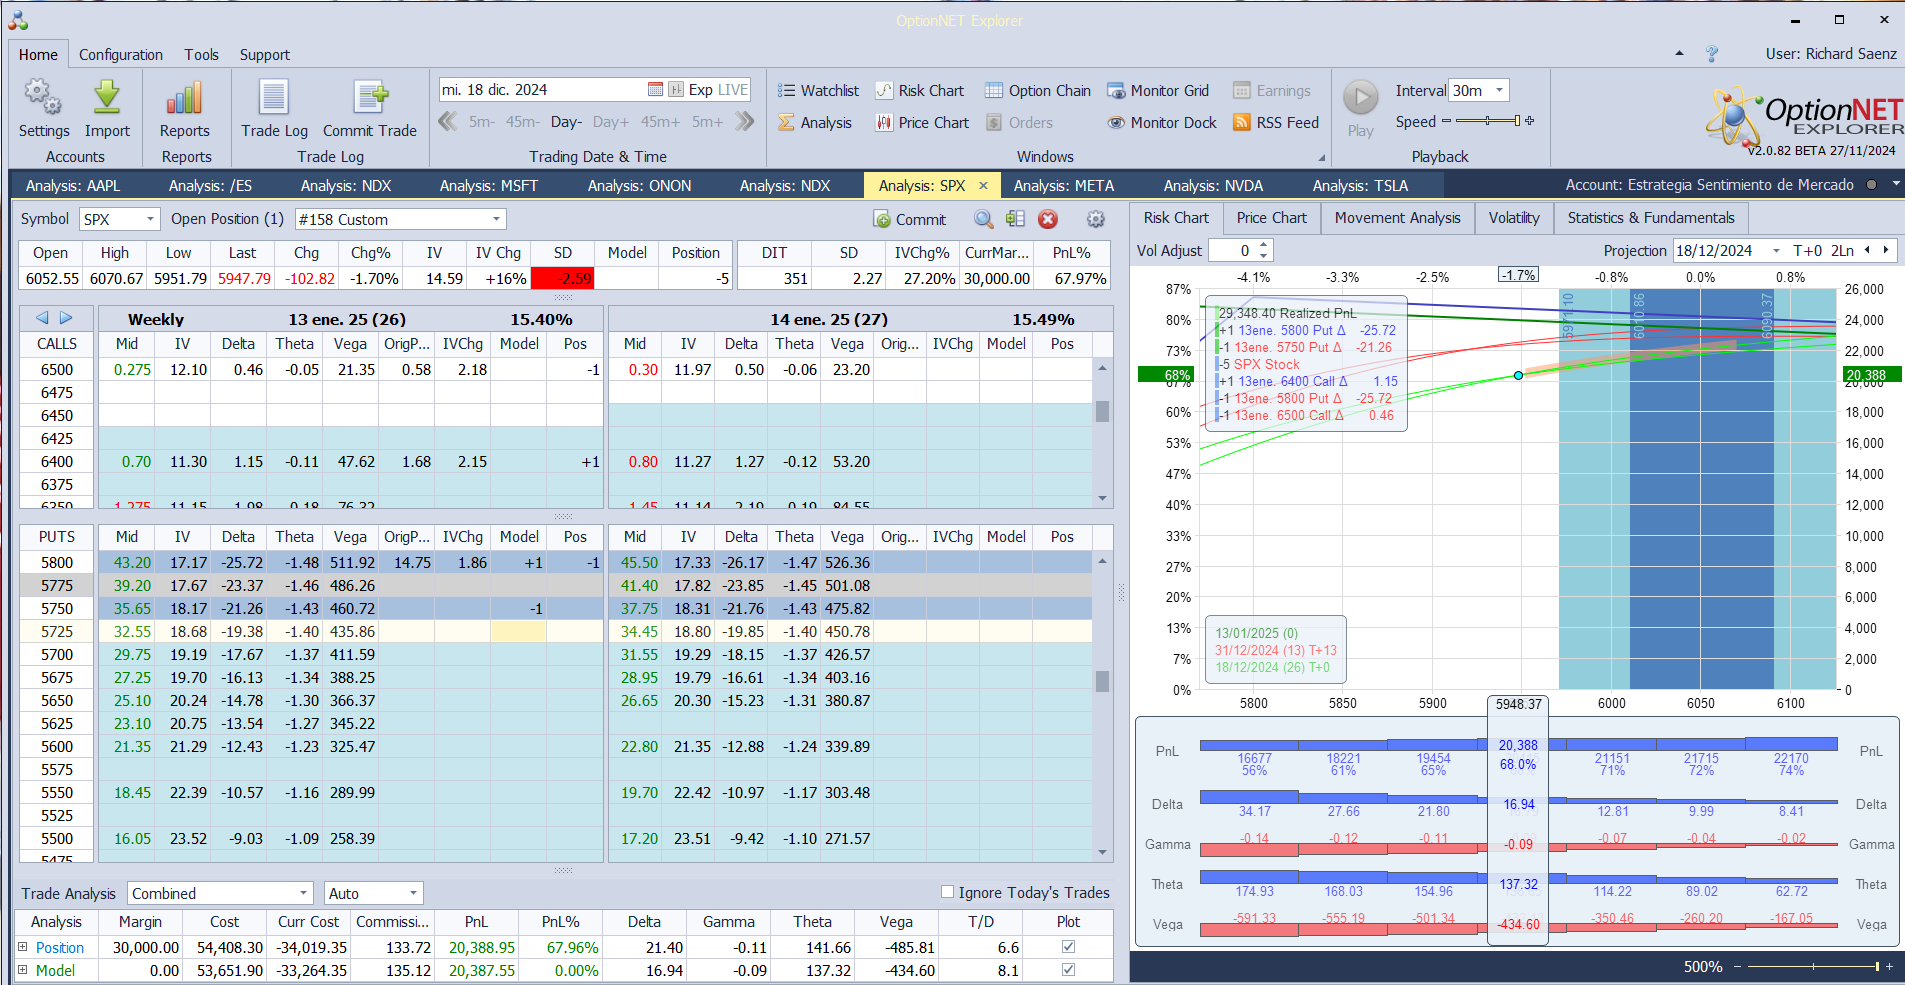Switch to the Analysis: META tab
Screen dimensions: 1905x985
[x=1064, y=186]
